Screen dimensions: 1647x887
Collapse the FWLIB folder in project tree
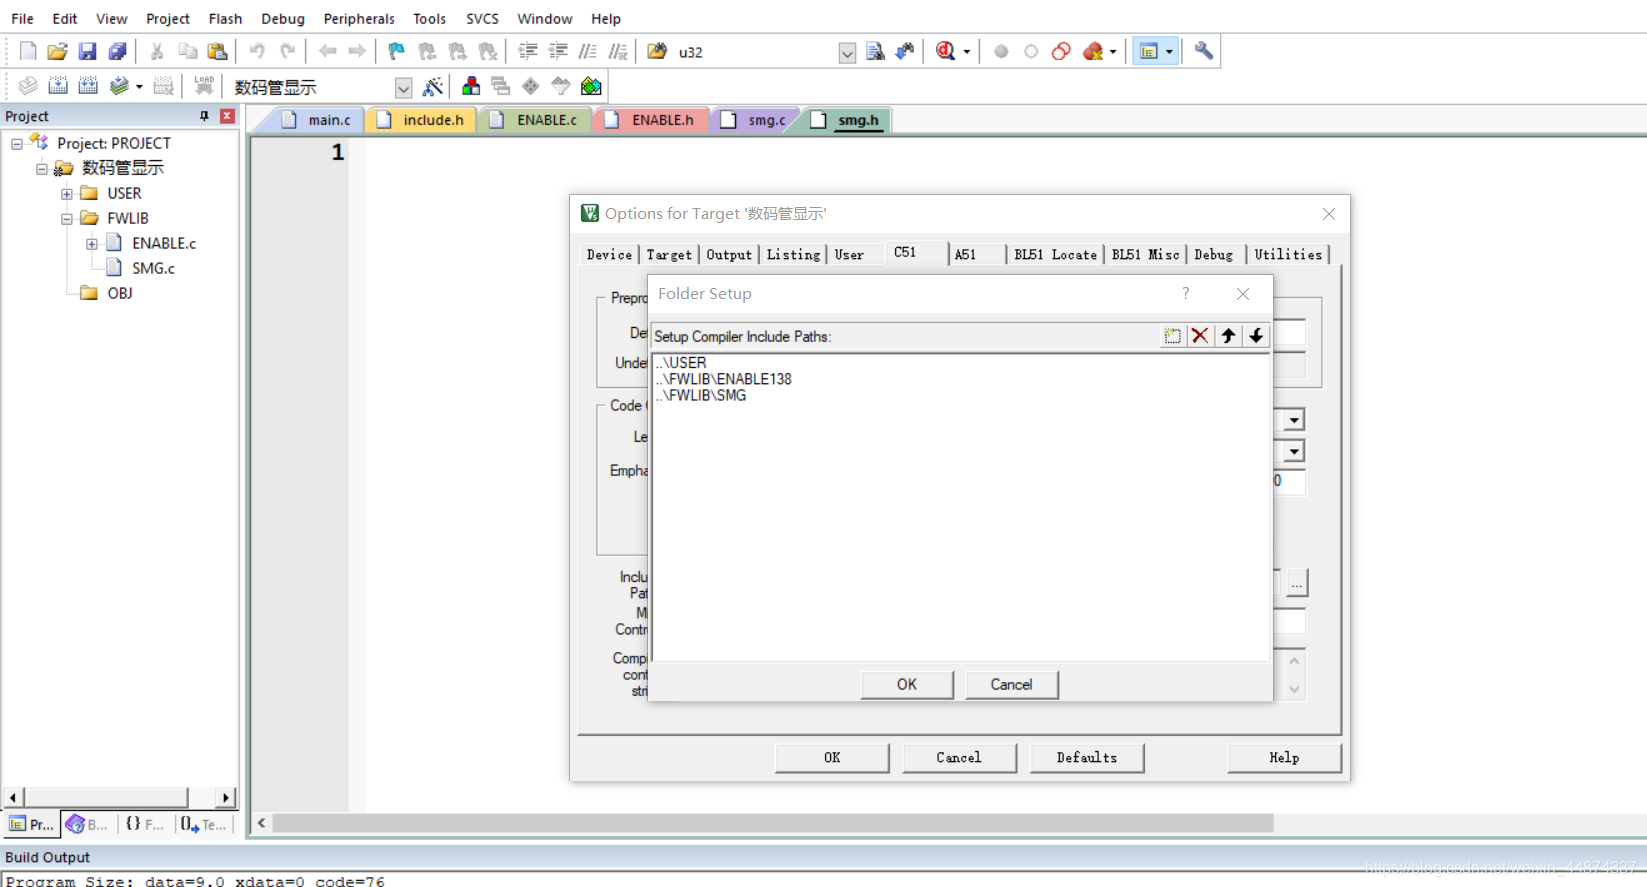[x=66, y=219]
